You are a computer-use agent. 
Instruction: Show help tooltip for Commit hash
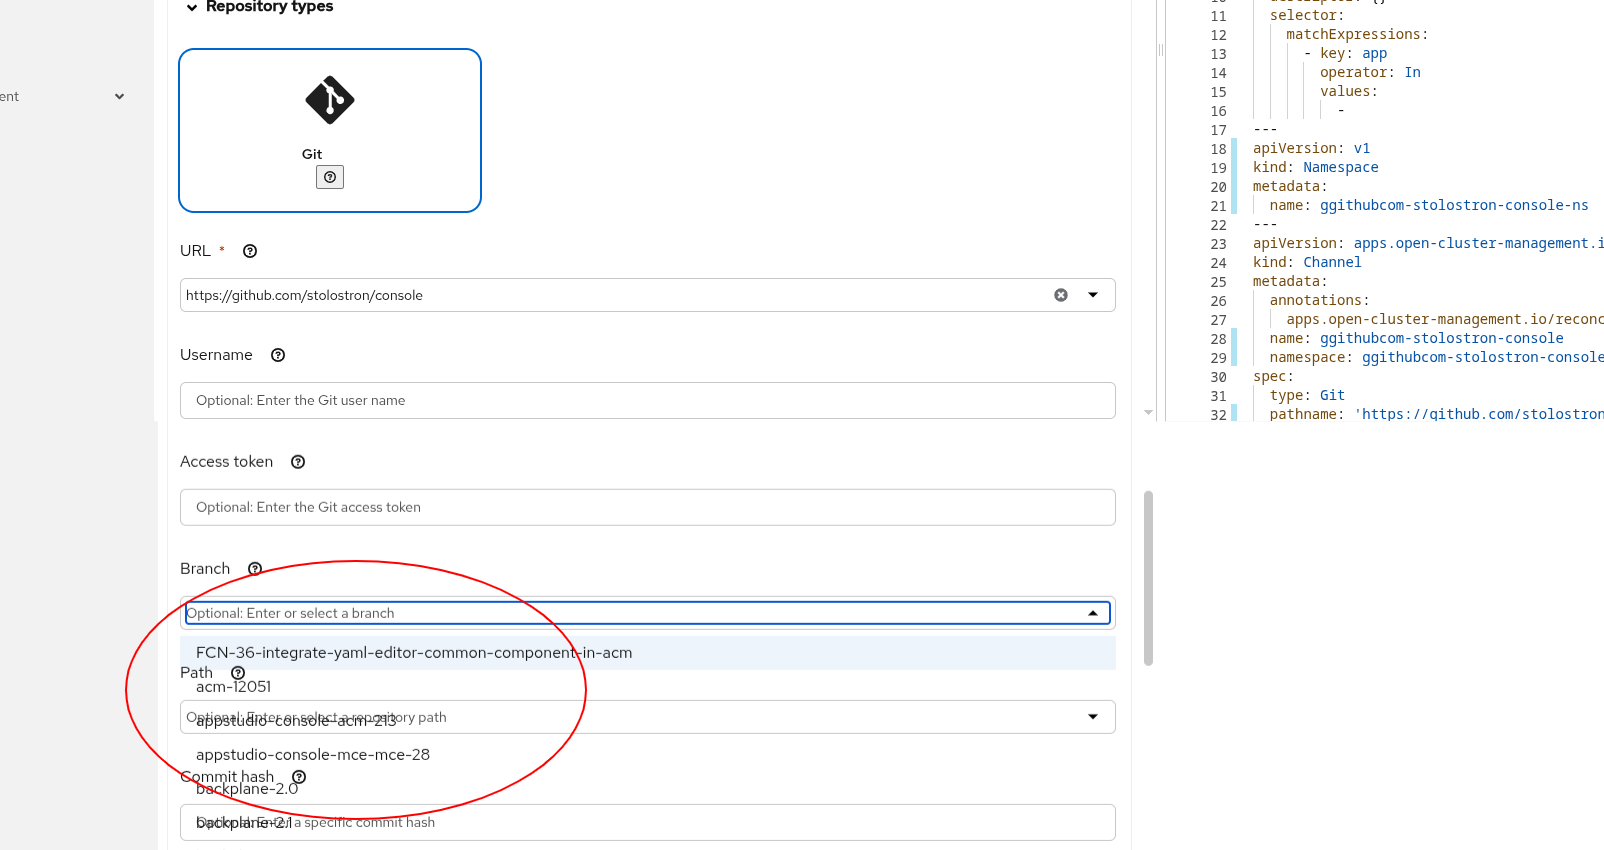pos(299,777)
